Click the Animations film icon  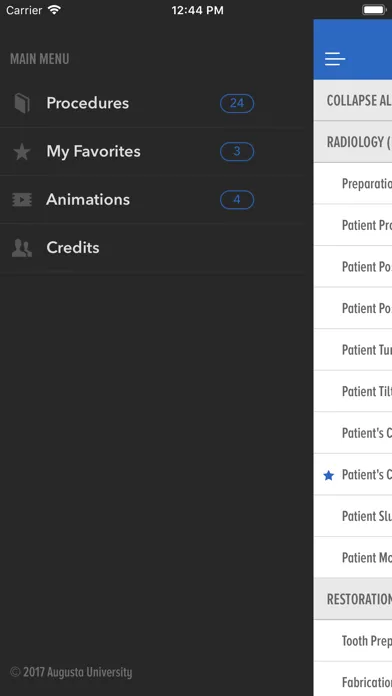(x=22, y=199)
